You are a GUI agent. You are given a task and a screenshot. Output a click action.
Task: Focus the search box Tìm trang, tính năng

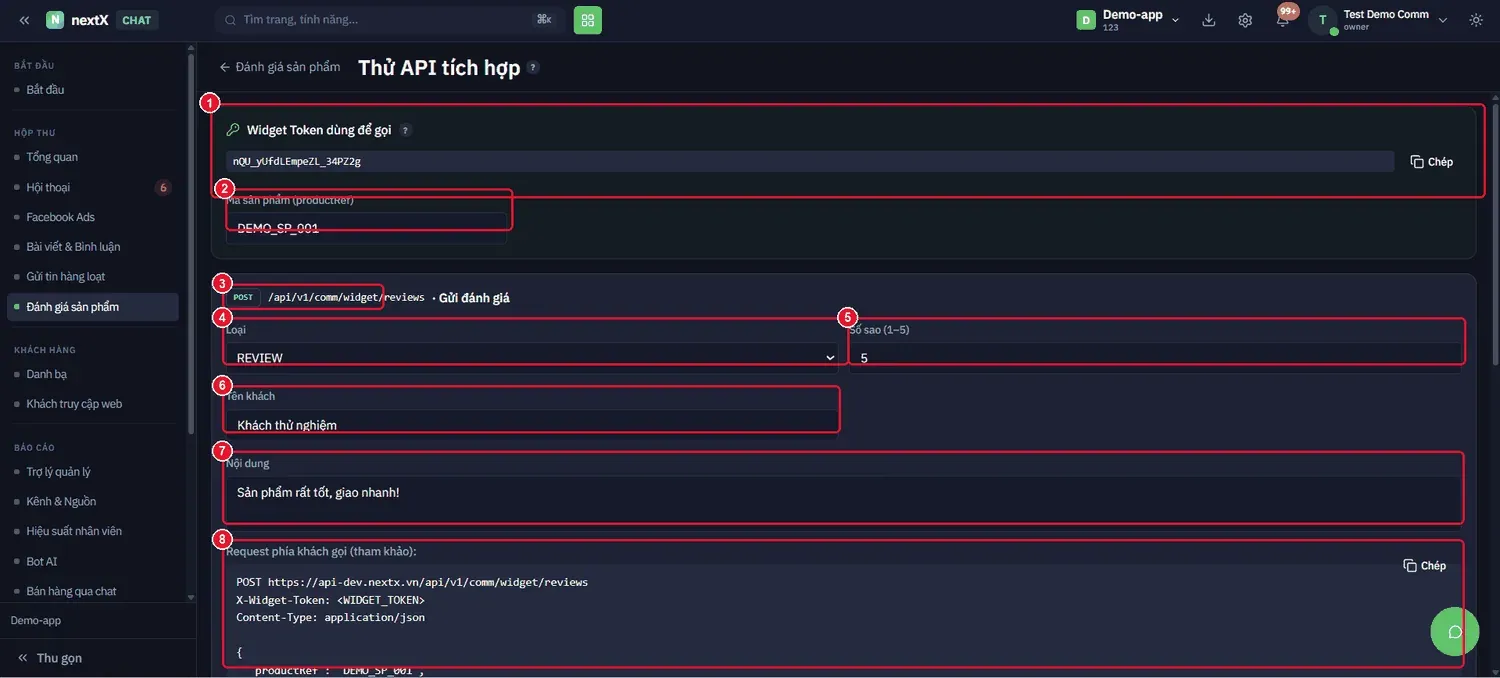388,20
